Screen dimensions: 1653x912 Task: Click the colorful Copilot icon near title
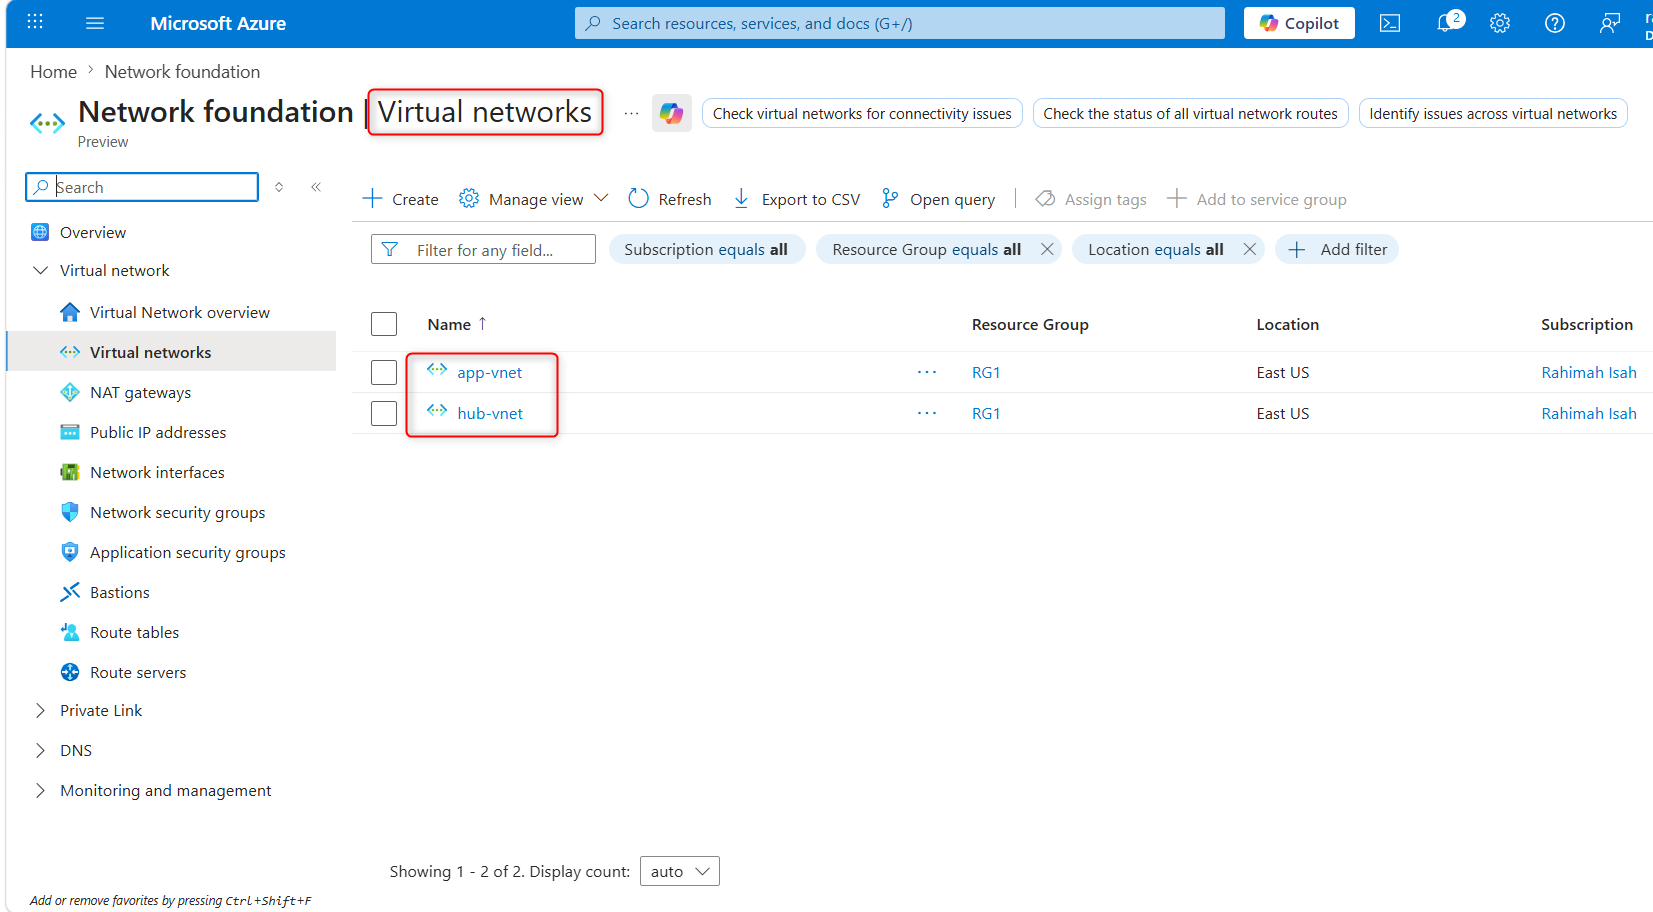[x=671, y=113]
